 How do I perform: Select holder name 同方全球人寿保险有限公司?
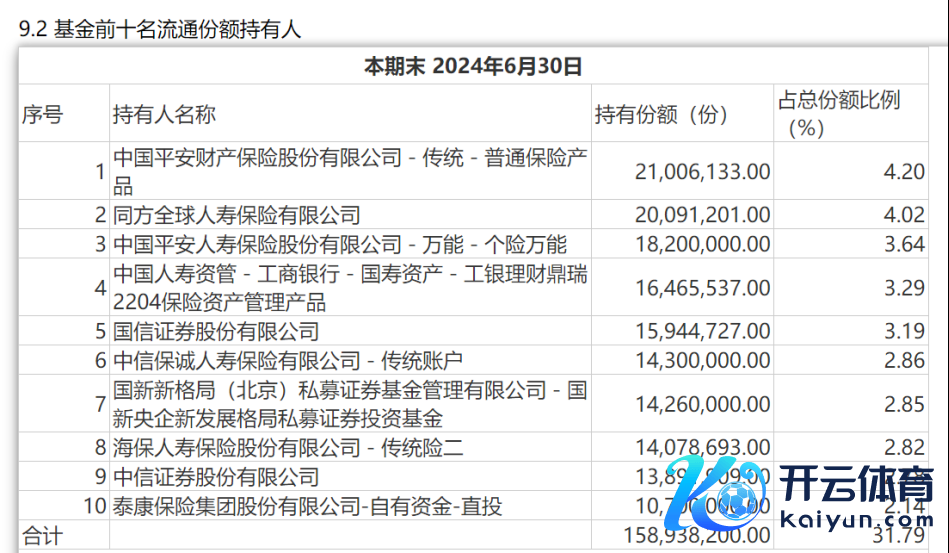click(237, 215)
